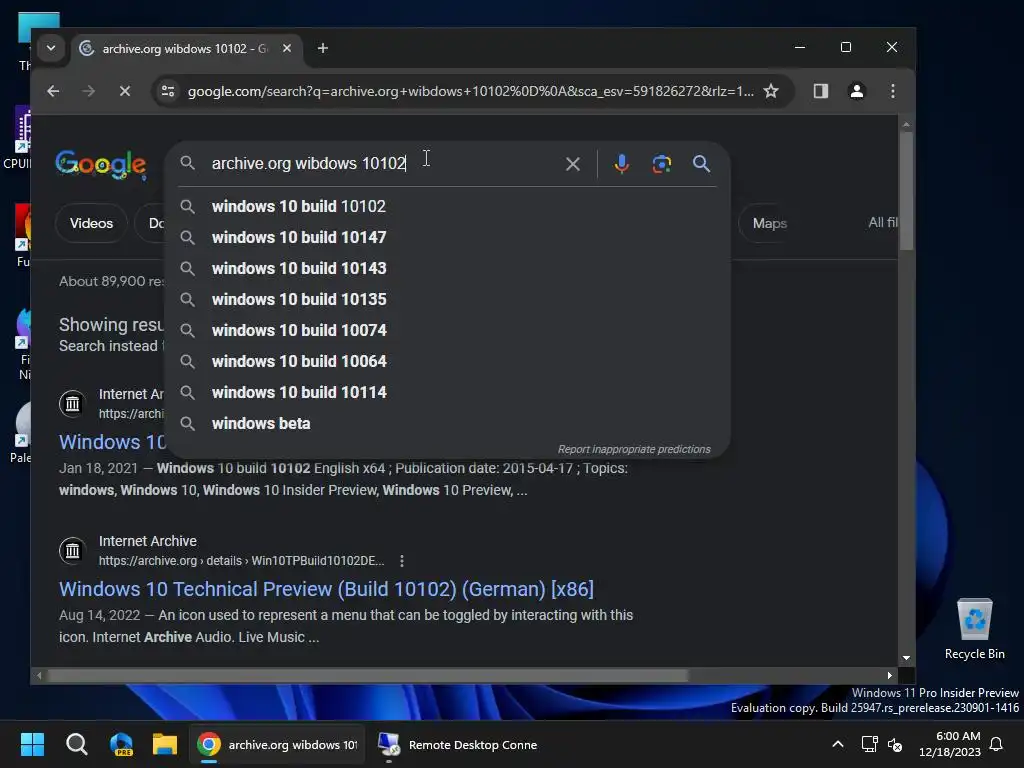Open Chrome three-dot menu
The image size is (1024, 768).
(893, 91)
